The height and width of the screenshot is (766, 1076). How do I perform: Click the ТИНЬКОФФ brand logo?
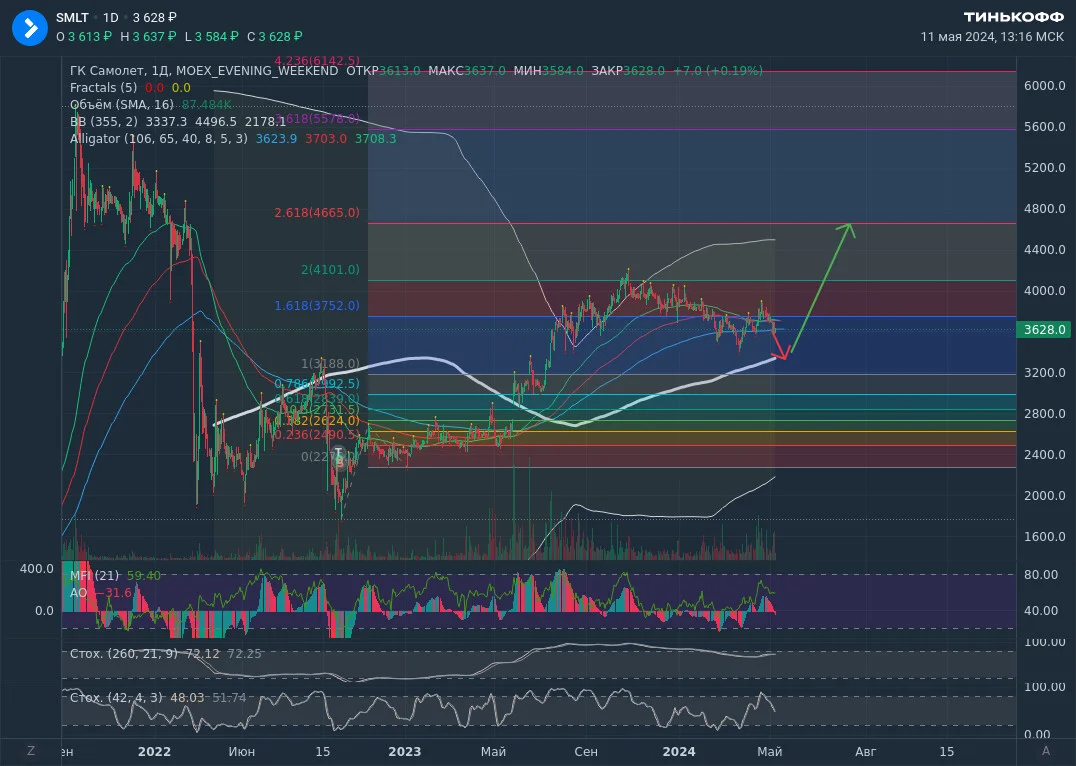coord(1014,17)
